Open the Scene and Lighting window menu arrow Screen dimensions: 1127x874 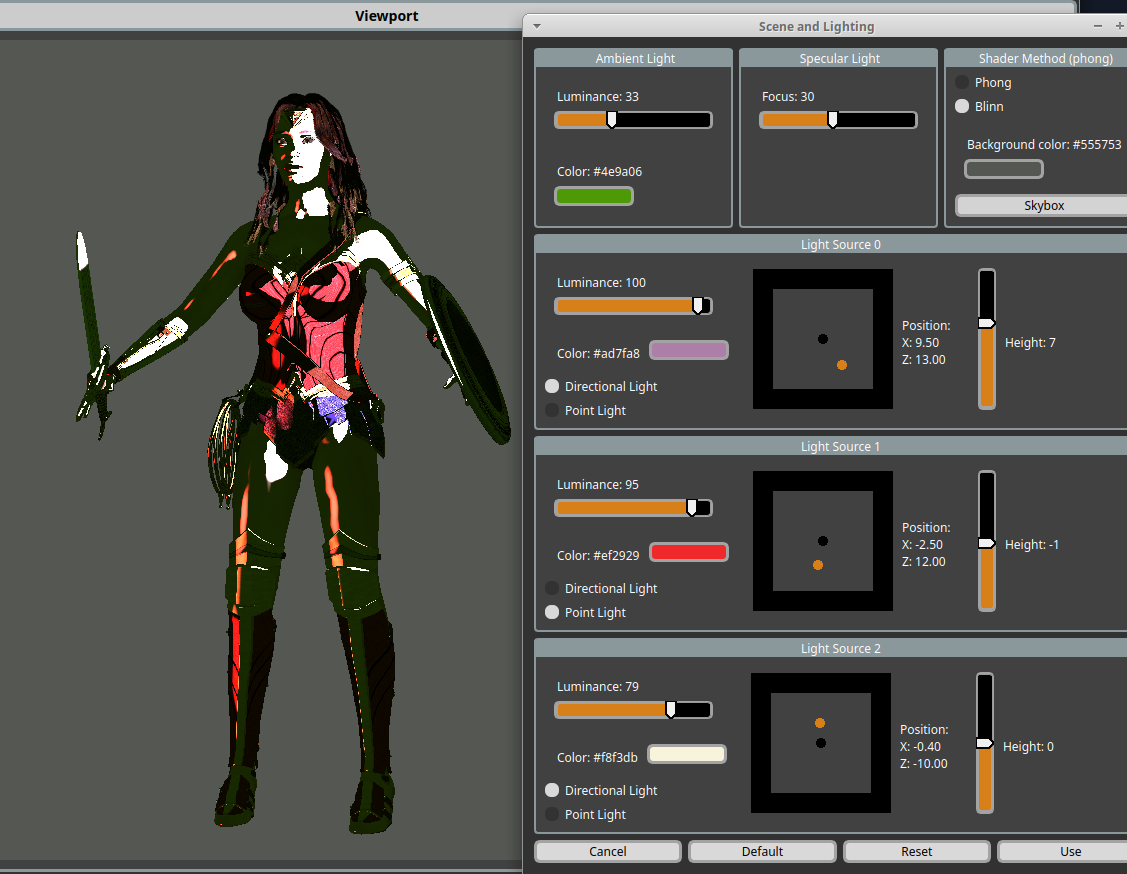(537, 26)
